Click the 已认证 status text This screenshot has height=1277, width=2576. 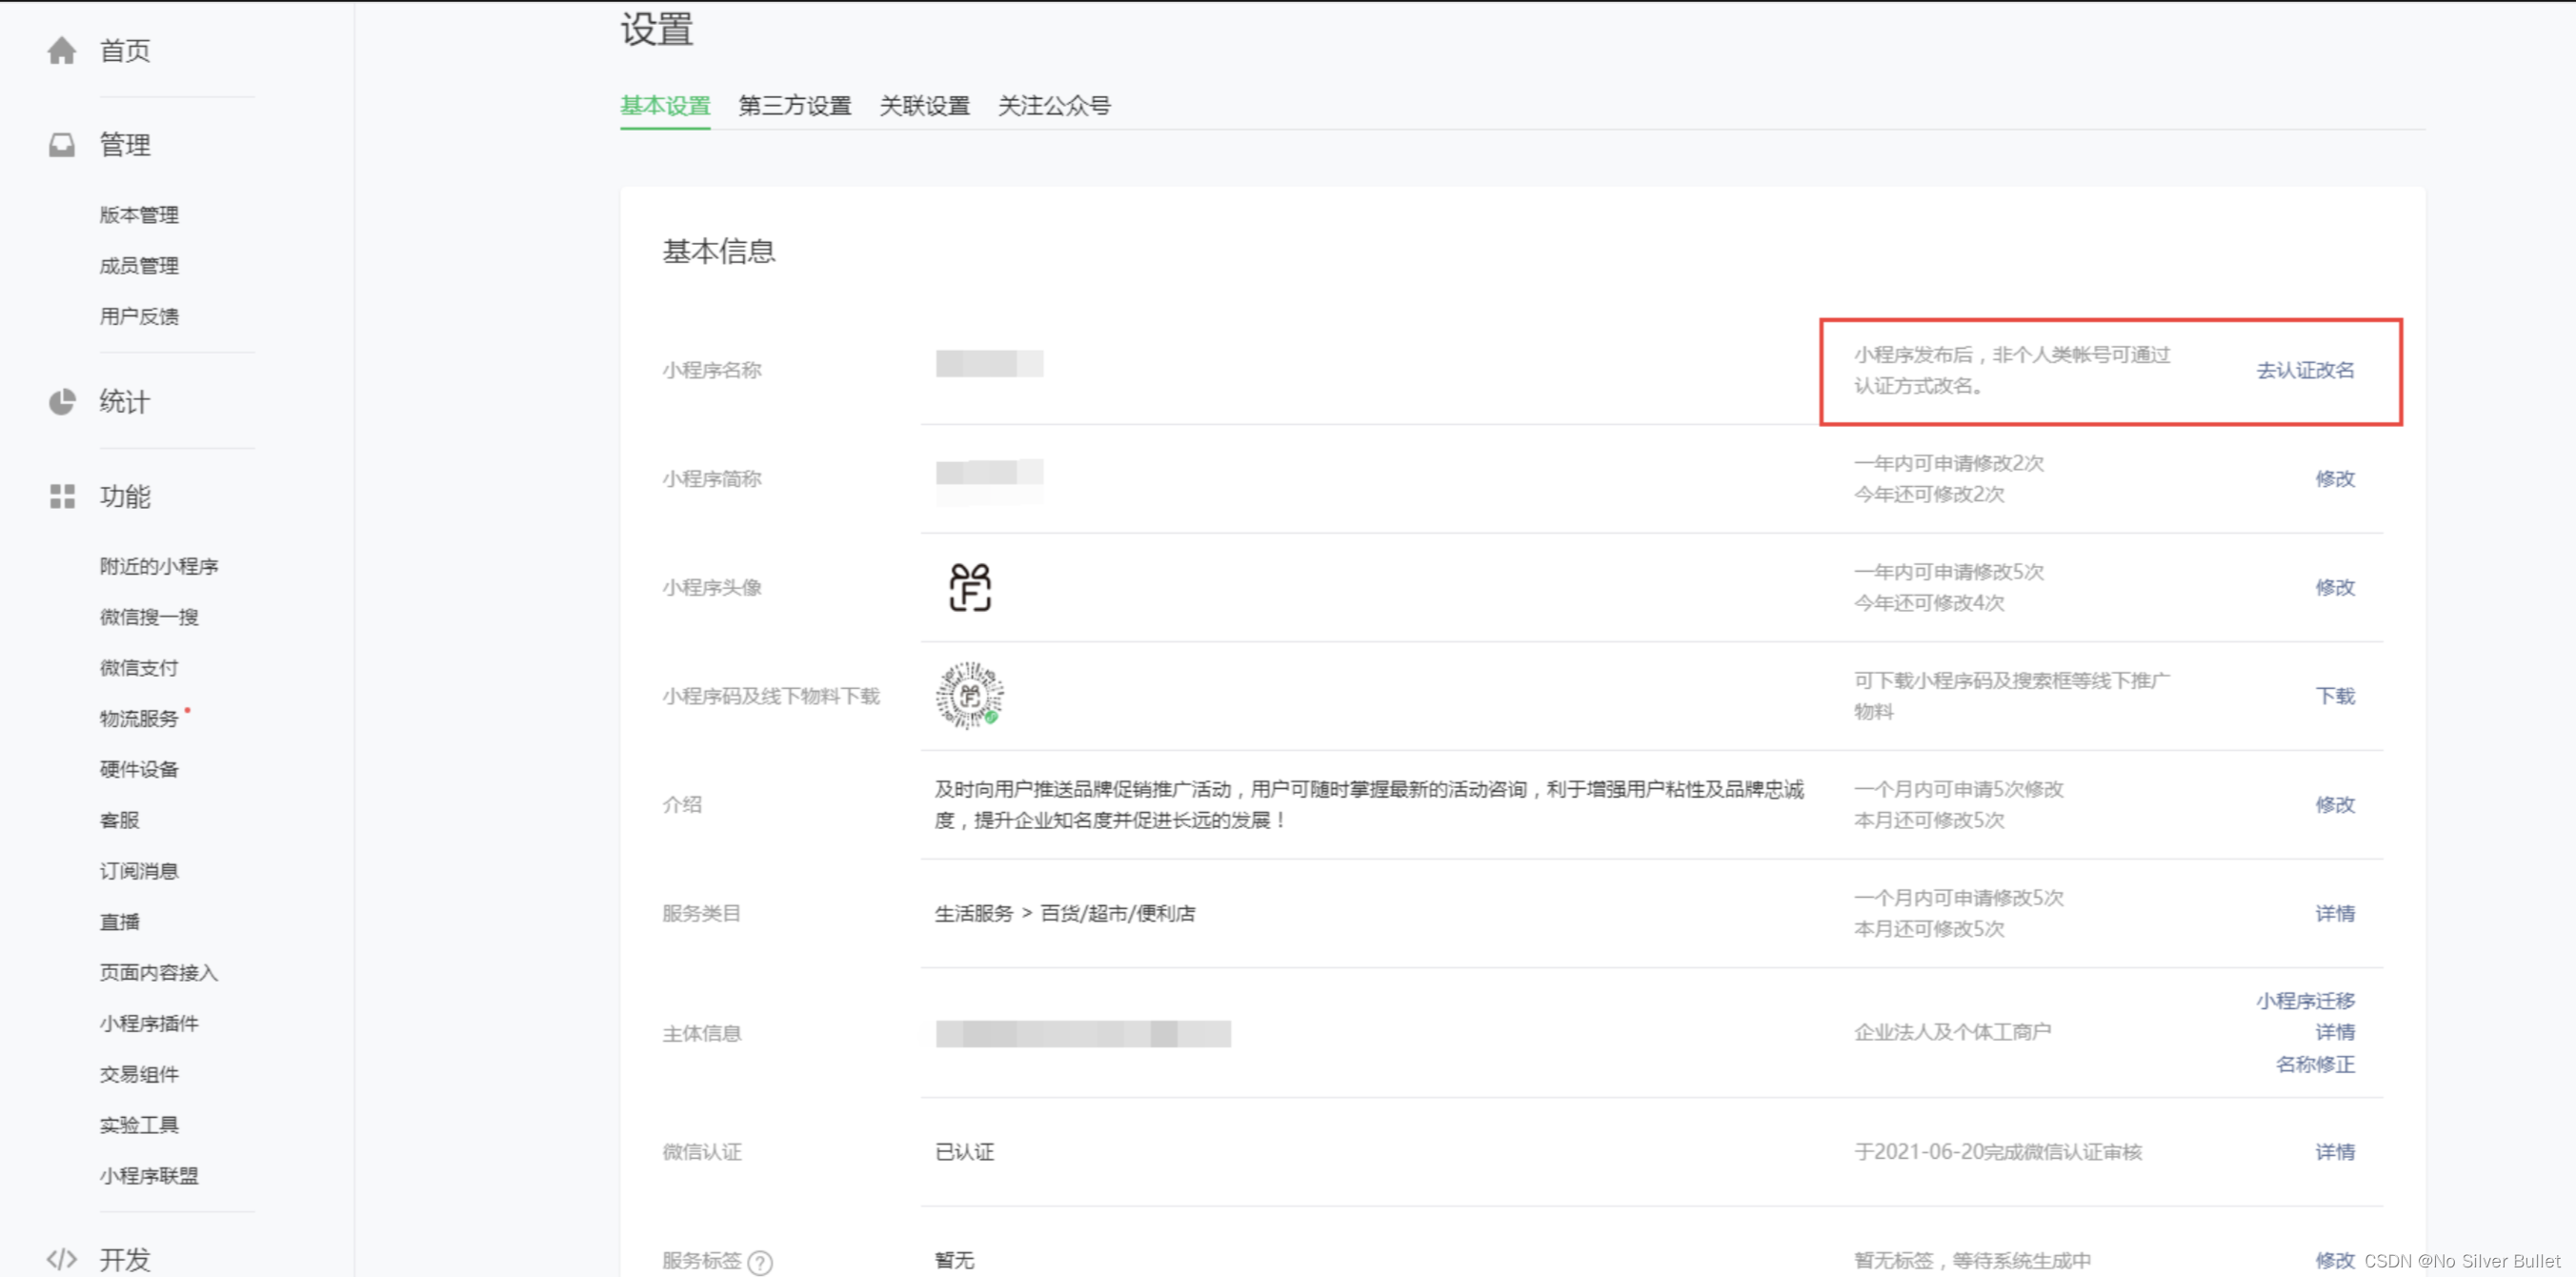[964, 1152]
